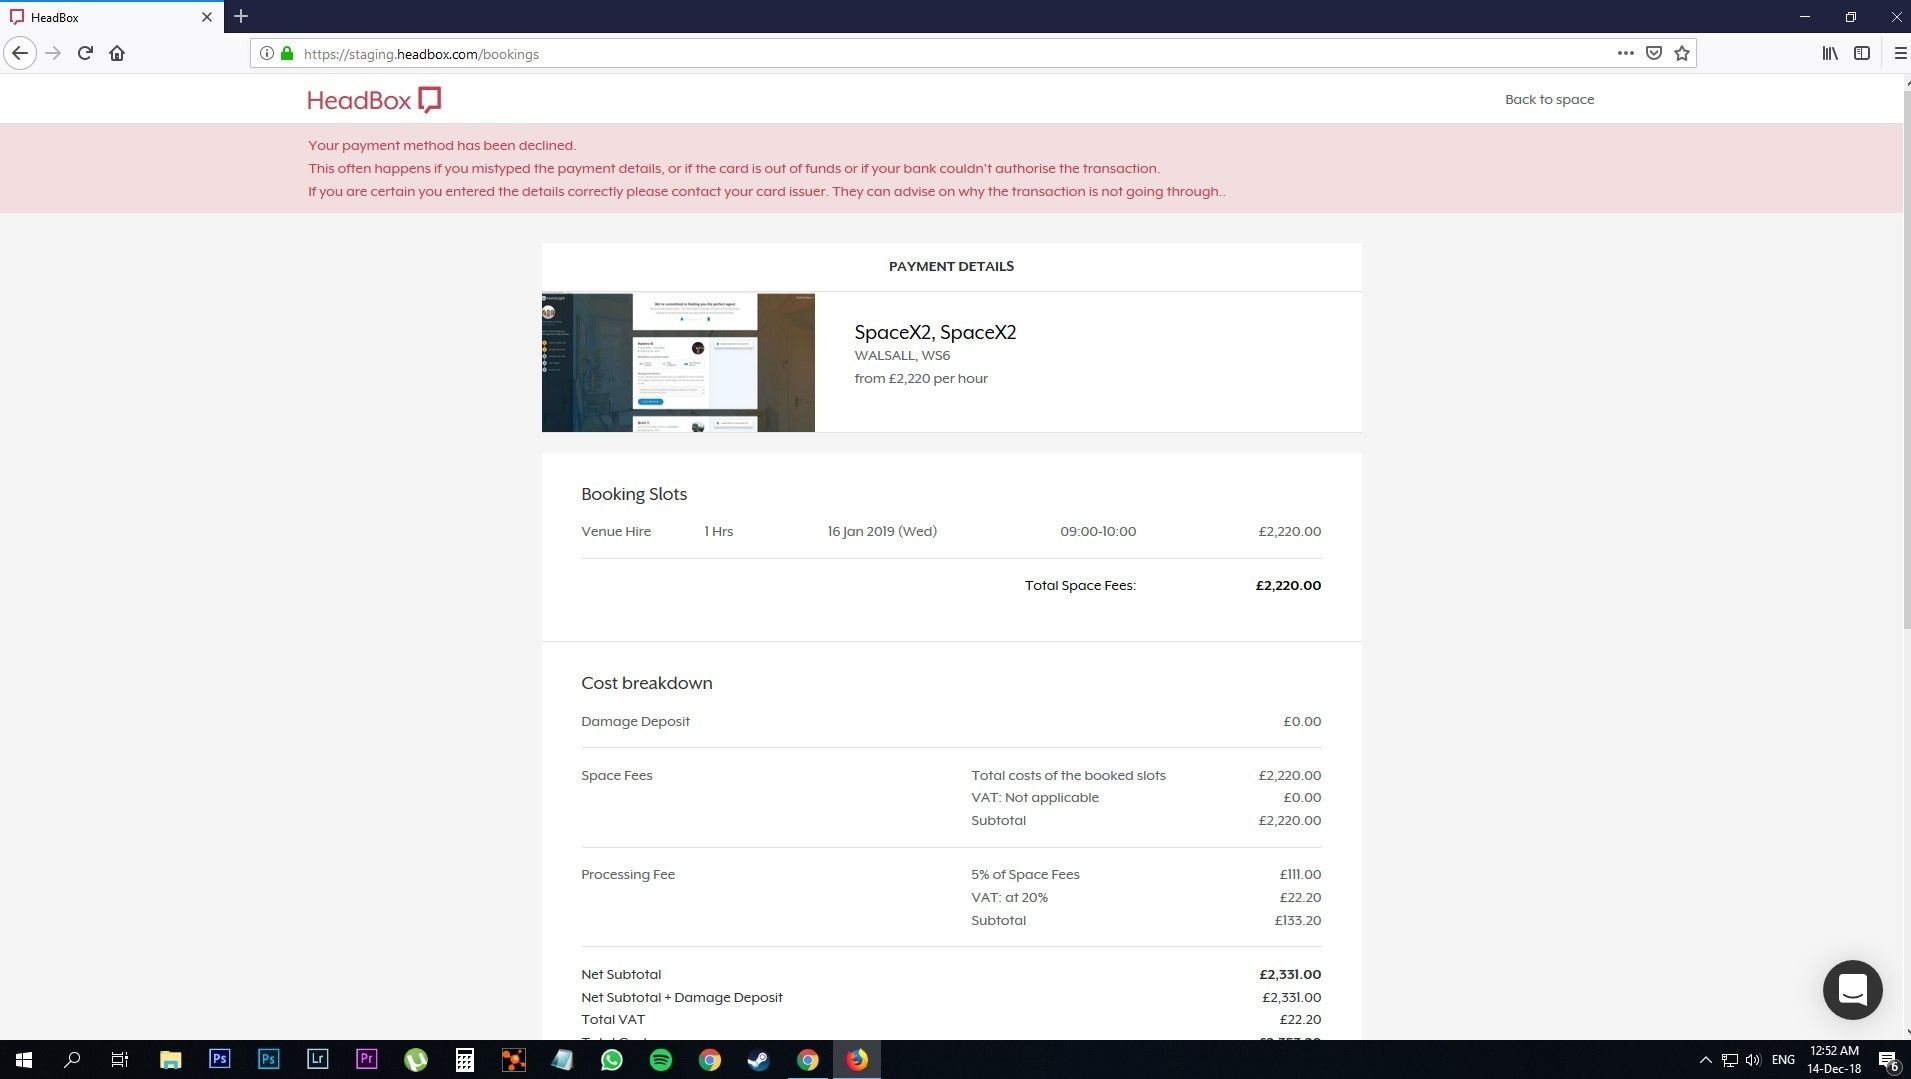Screen dimensions: 1911x1079
Task: Go to the browser home page
Action: click(117, 54)
